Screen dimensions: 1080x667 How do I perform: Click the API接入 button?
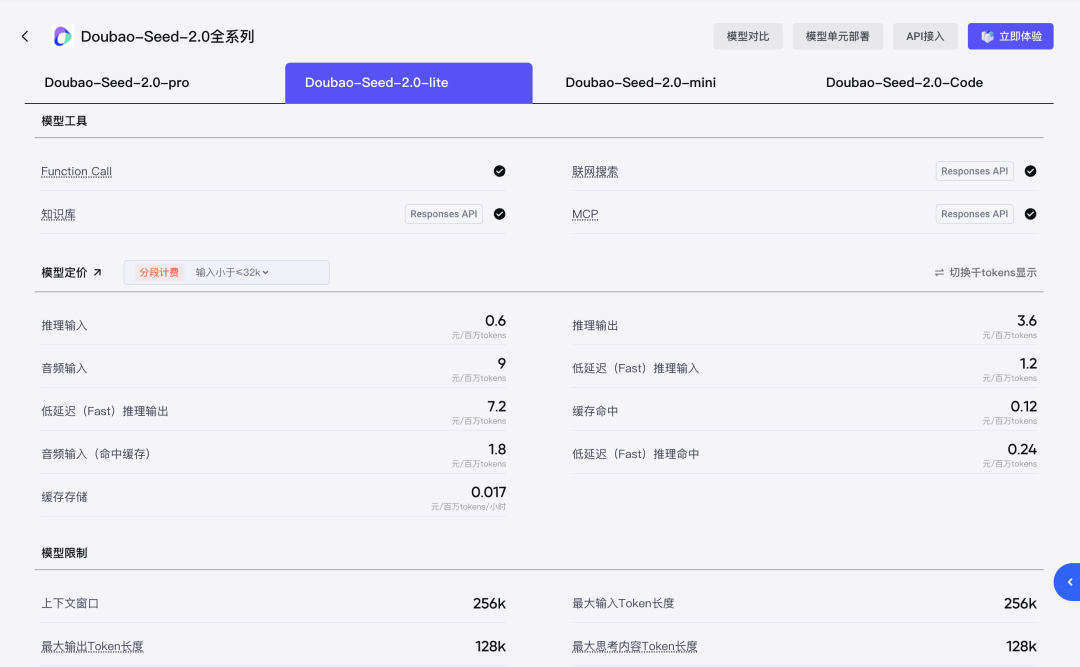(x=925, y=37)
